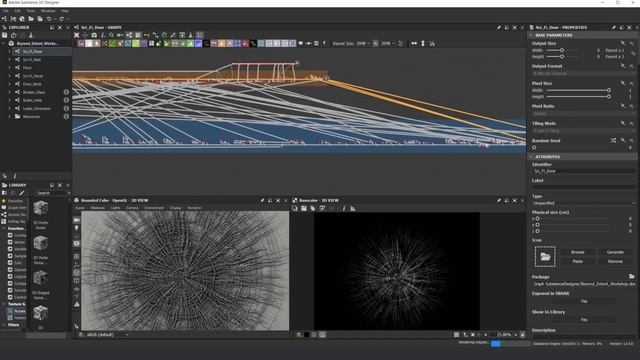
Task: Click the horizontal link display icon after Parent Size
Action: tap(414, 43)
